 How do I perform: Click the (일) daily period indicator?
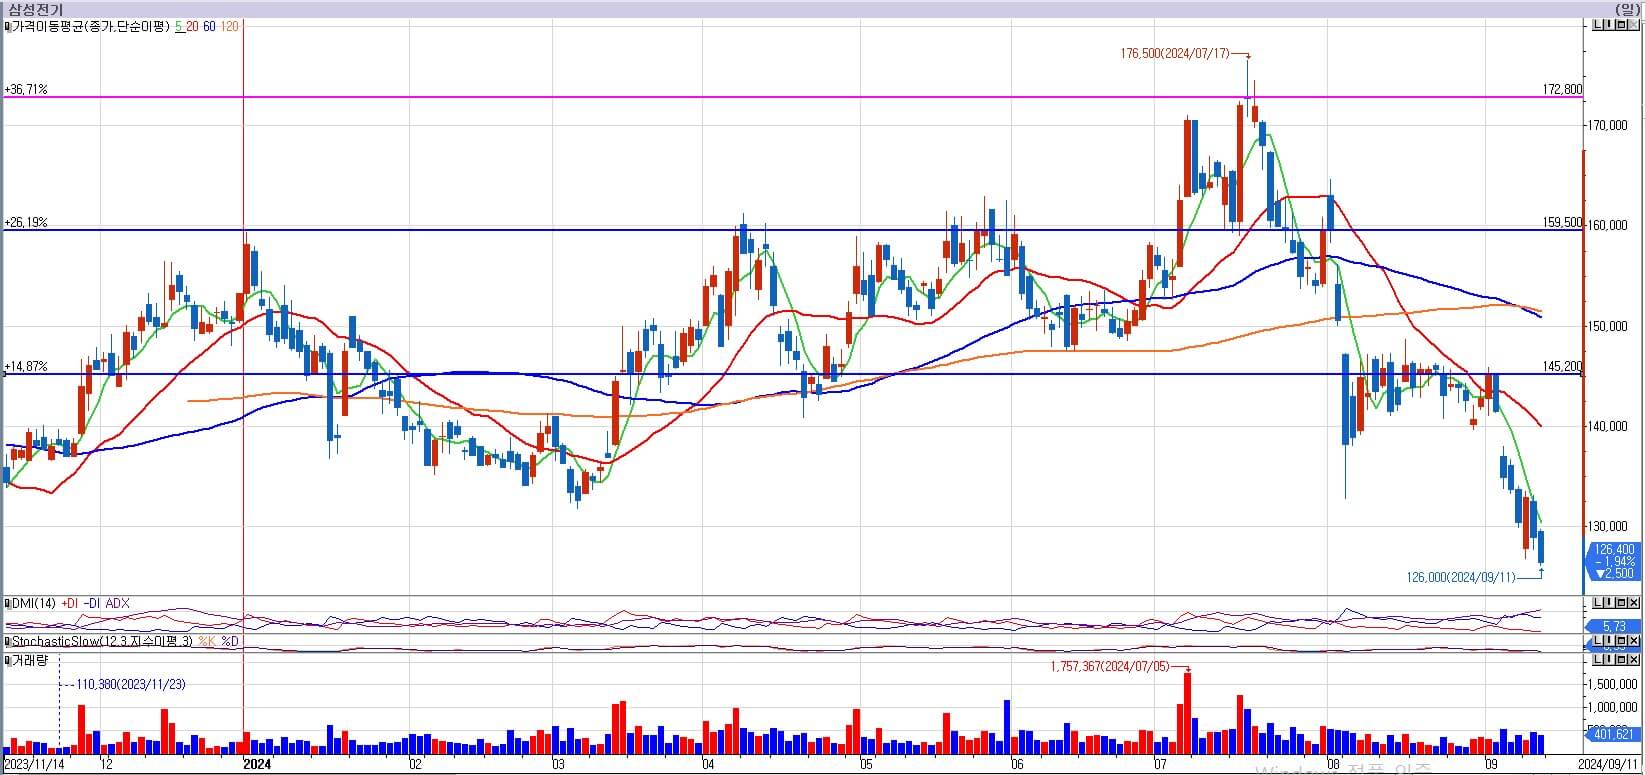tap(1628, 9)
